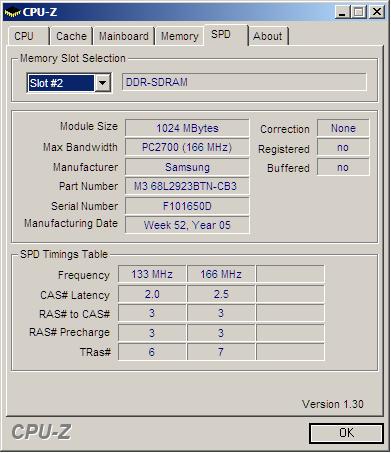Expand the memory slot dropdown arrow
This screenshot has width=391, height=453.
102,83
